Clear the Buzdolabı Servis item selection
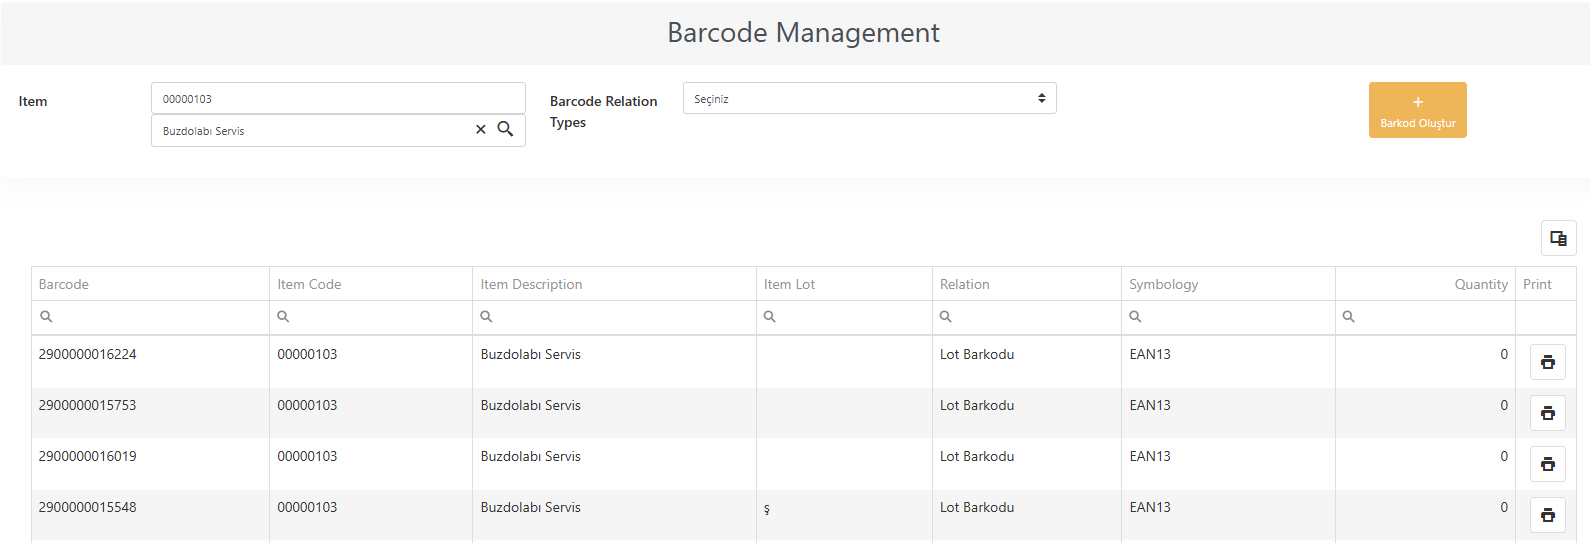1590x543 pixels. (480, 130)
